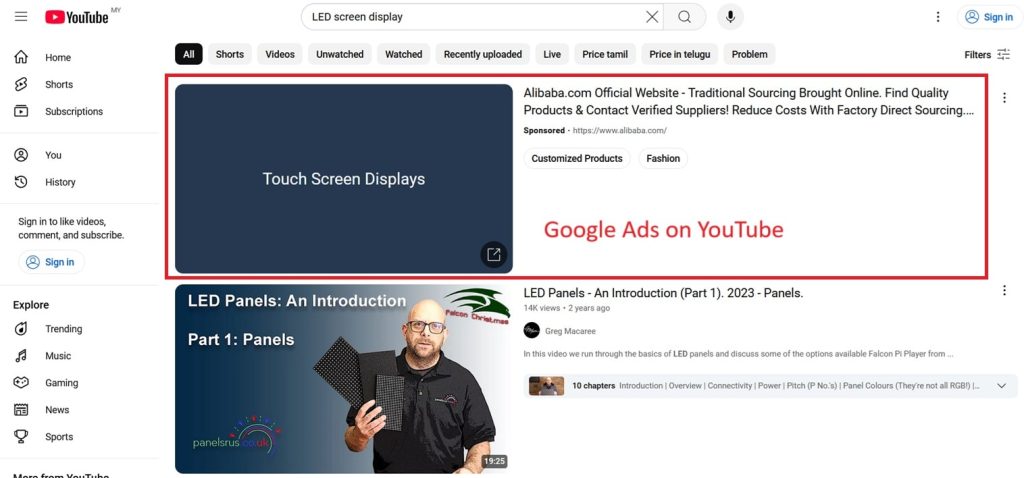The width and height of the screenshot is (1024, 478).
Task: Open Greg Macaree channel avatar
Action: click(532, 330)
